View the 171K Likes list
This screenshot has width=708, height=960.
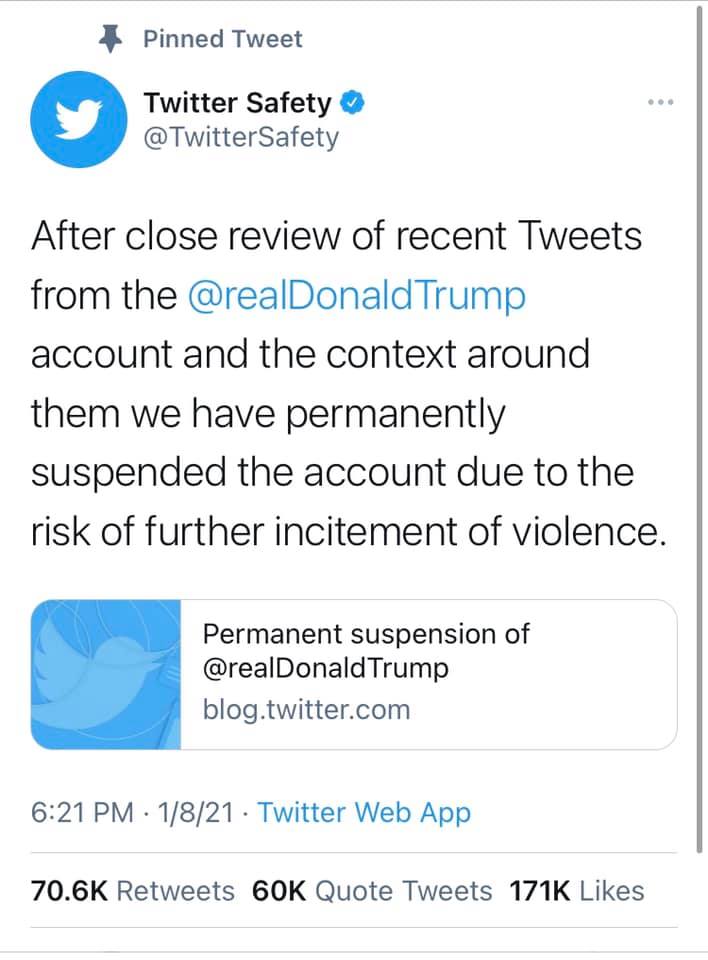point(577,891)
